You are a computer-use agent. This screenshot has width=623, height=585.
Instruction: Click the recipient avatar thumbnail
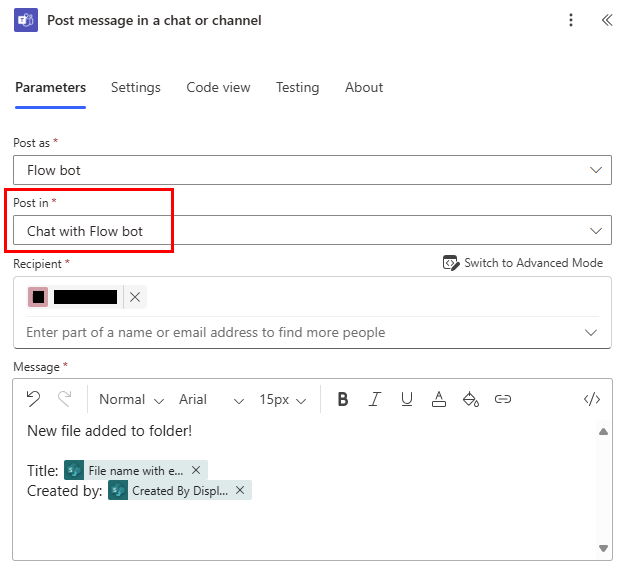click(38, 297)
